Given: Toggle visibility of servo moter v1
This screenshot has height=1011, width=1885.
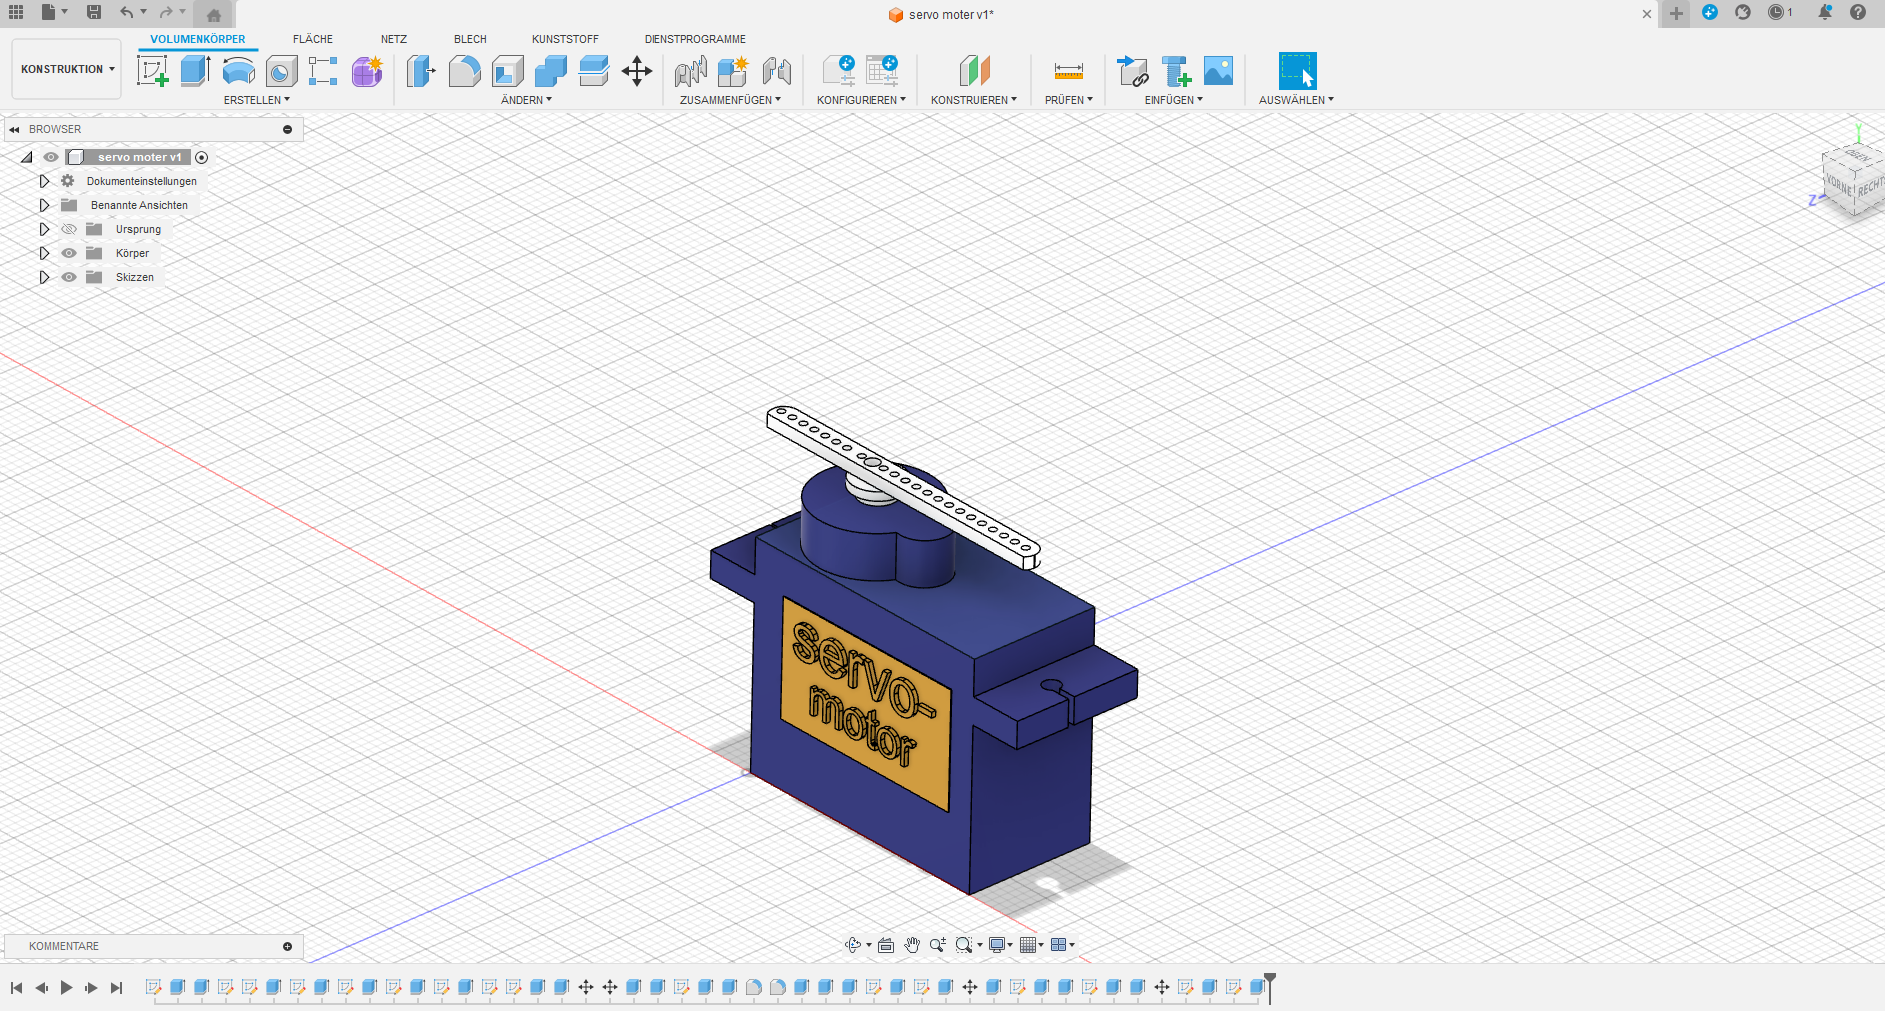Looking at the screenshot, I should click(51, 157).
